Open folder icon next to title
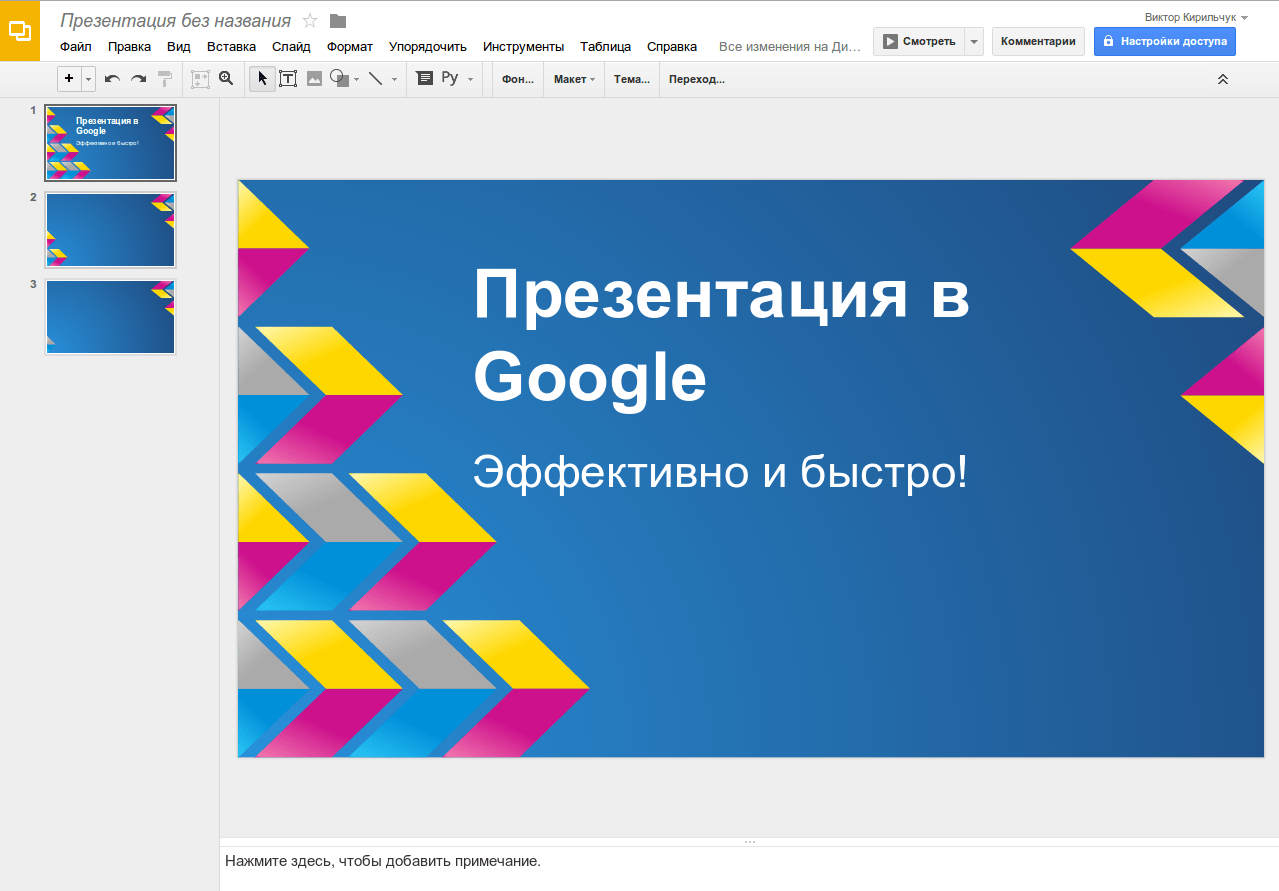The height and width of the screenshot is (891, 1279). [338, 21]
